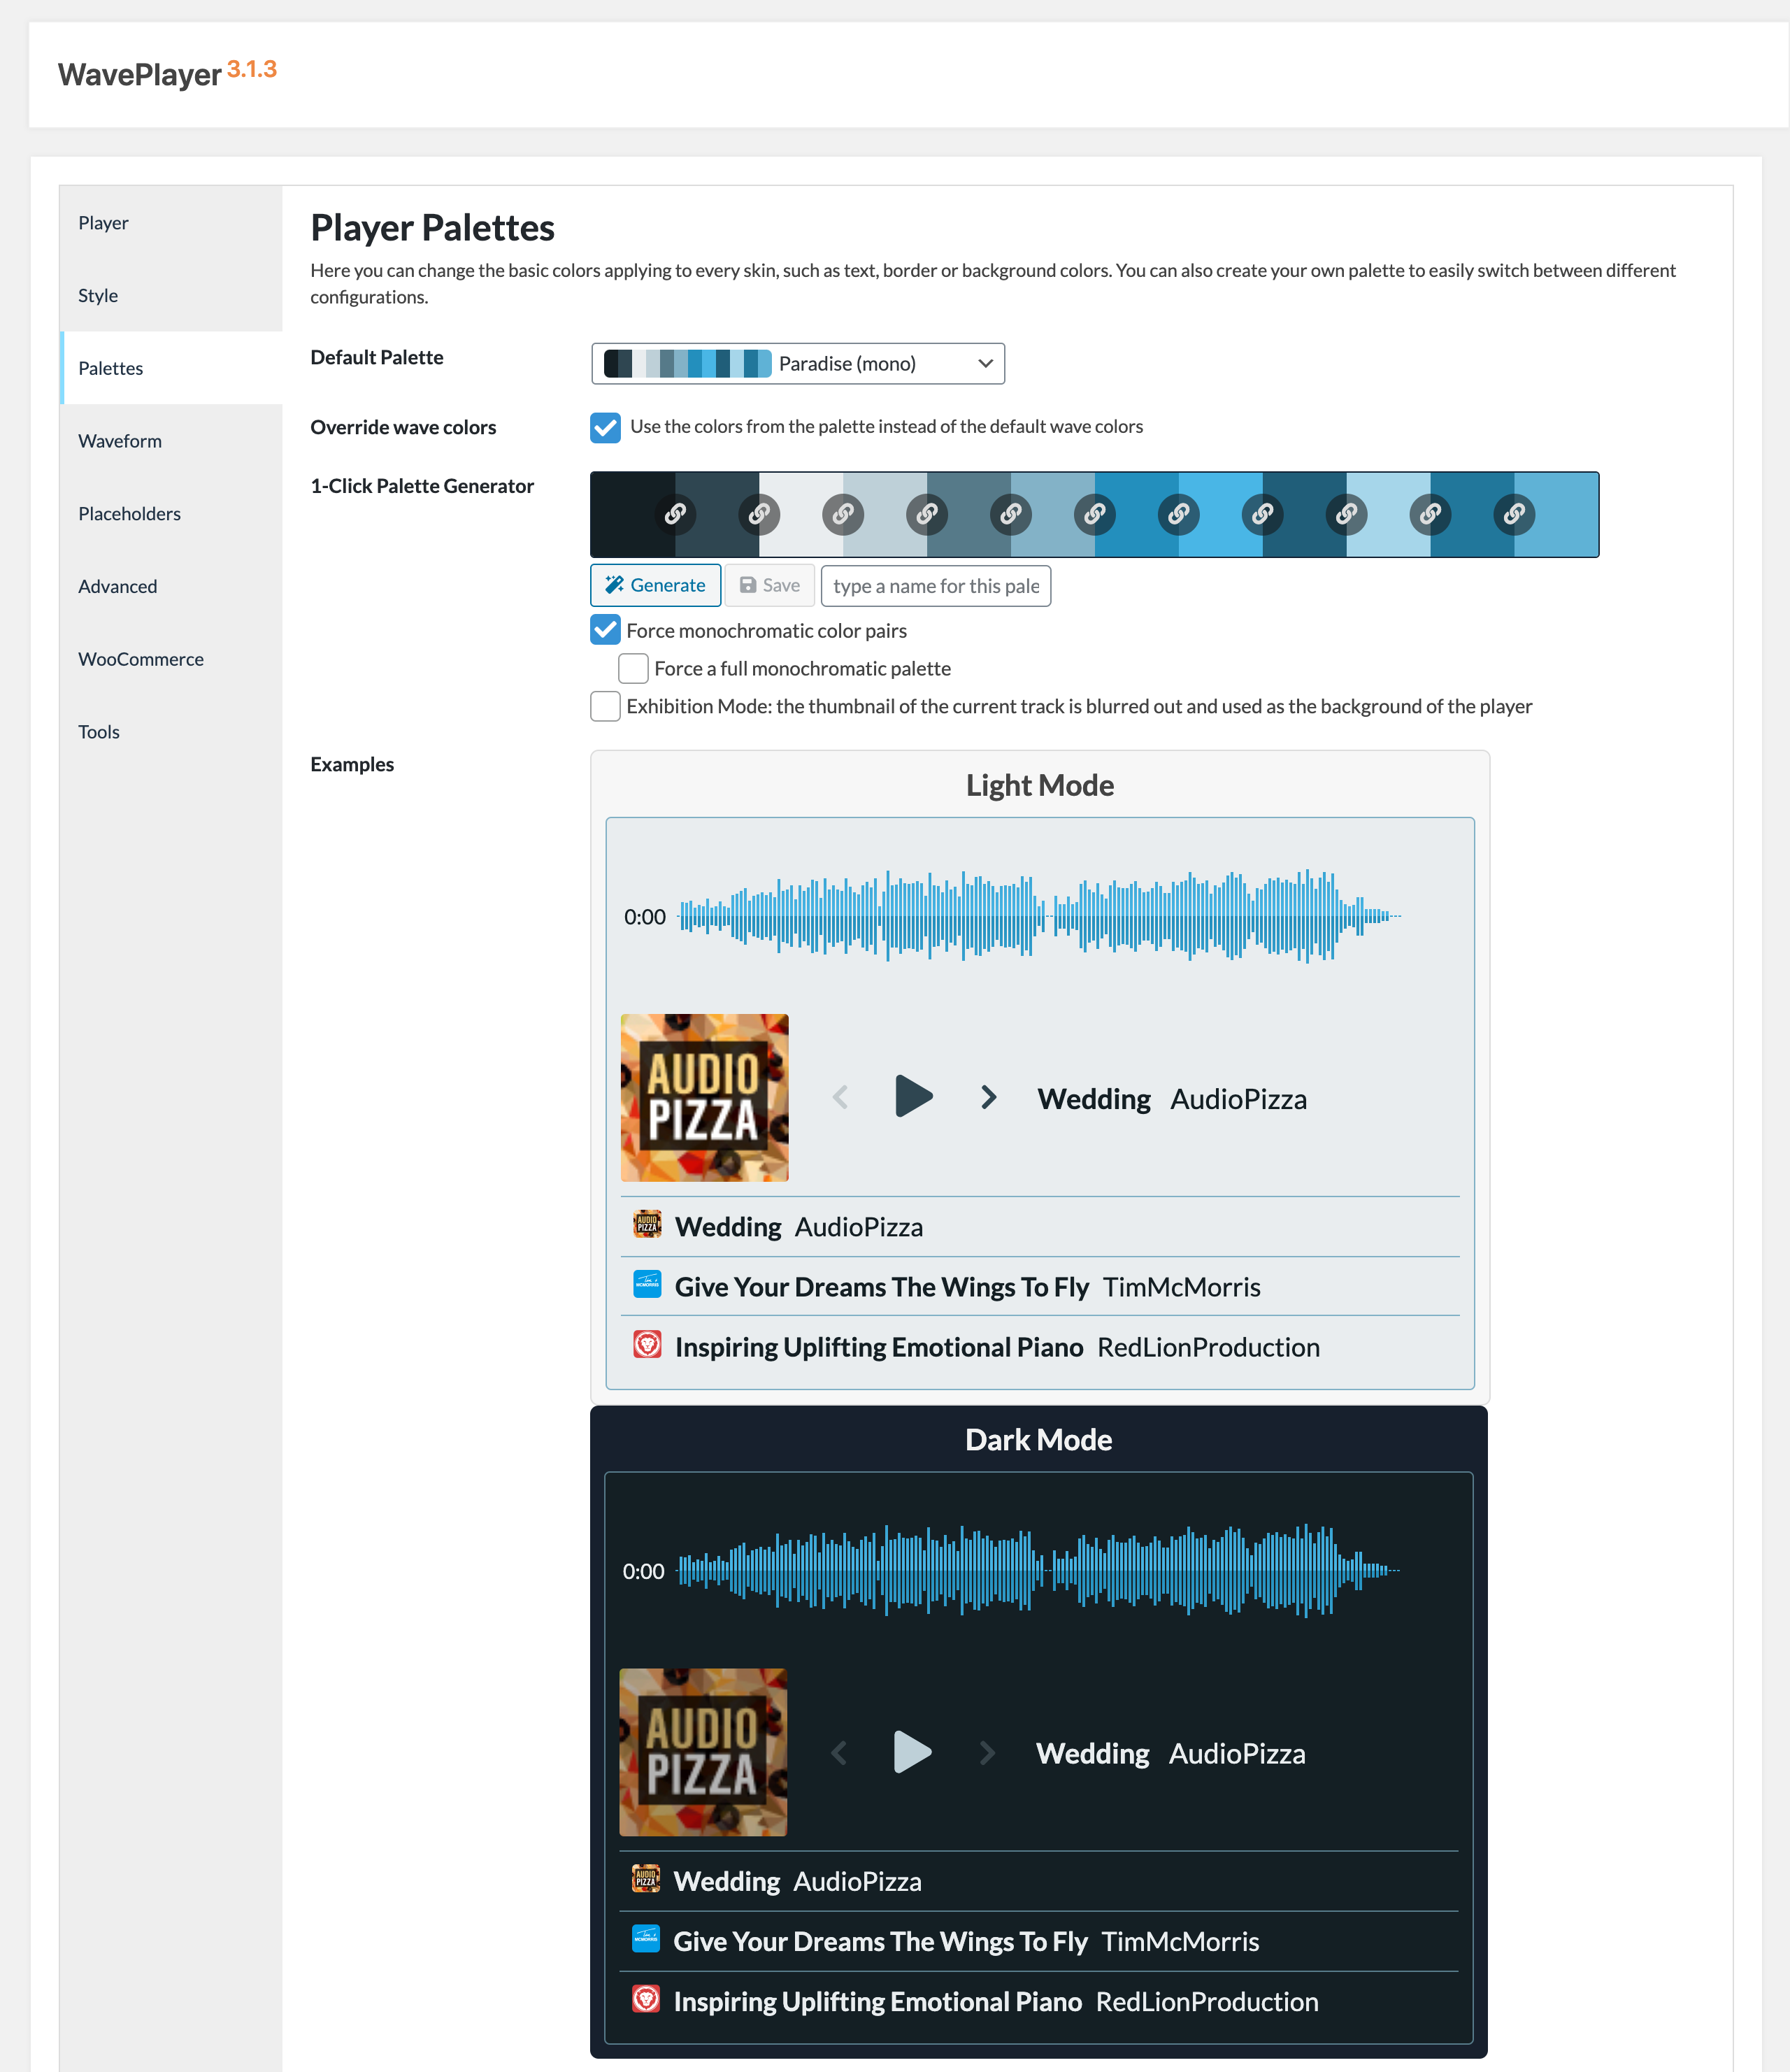Screen dimensions: 1790x2072
Task: Enable Exhibition Mode checkbox
Action: click(605, 706)
